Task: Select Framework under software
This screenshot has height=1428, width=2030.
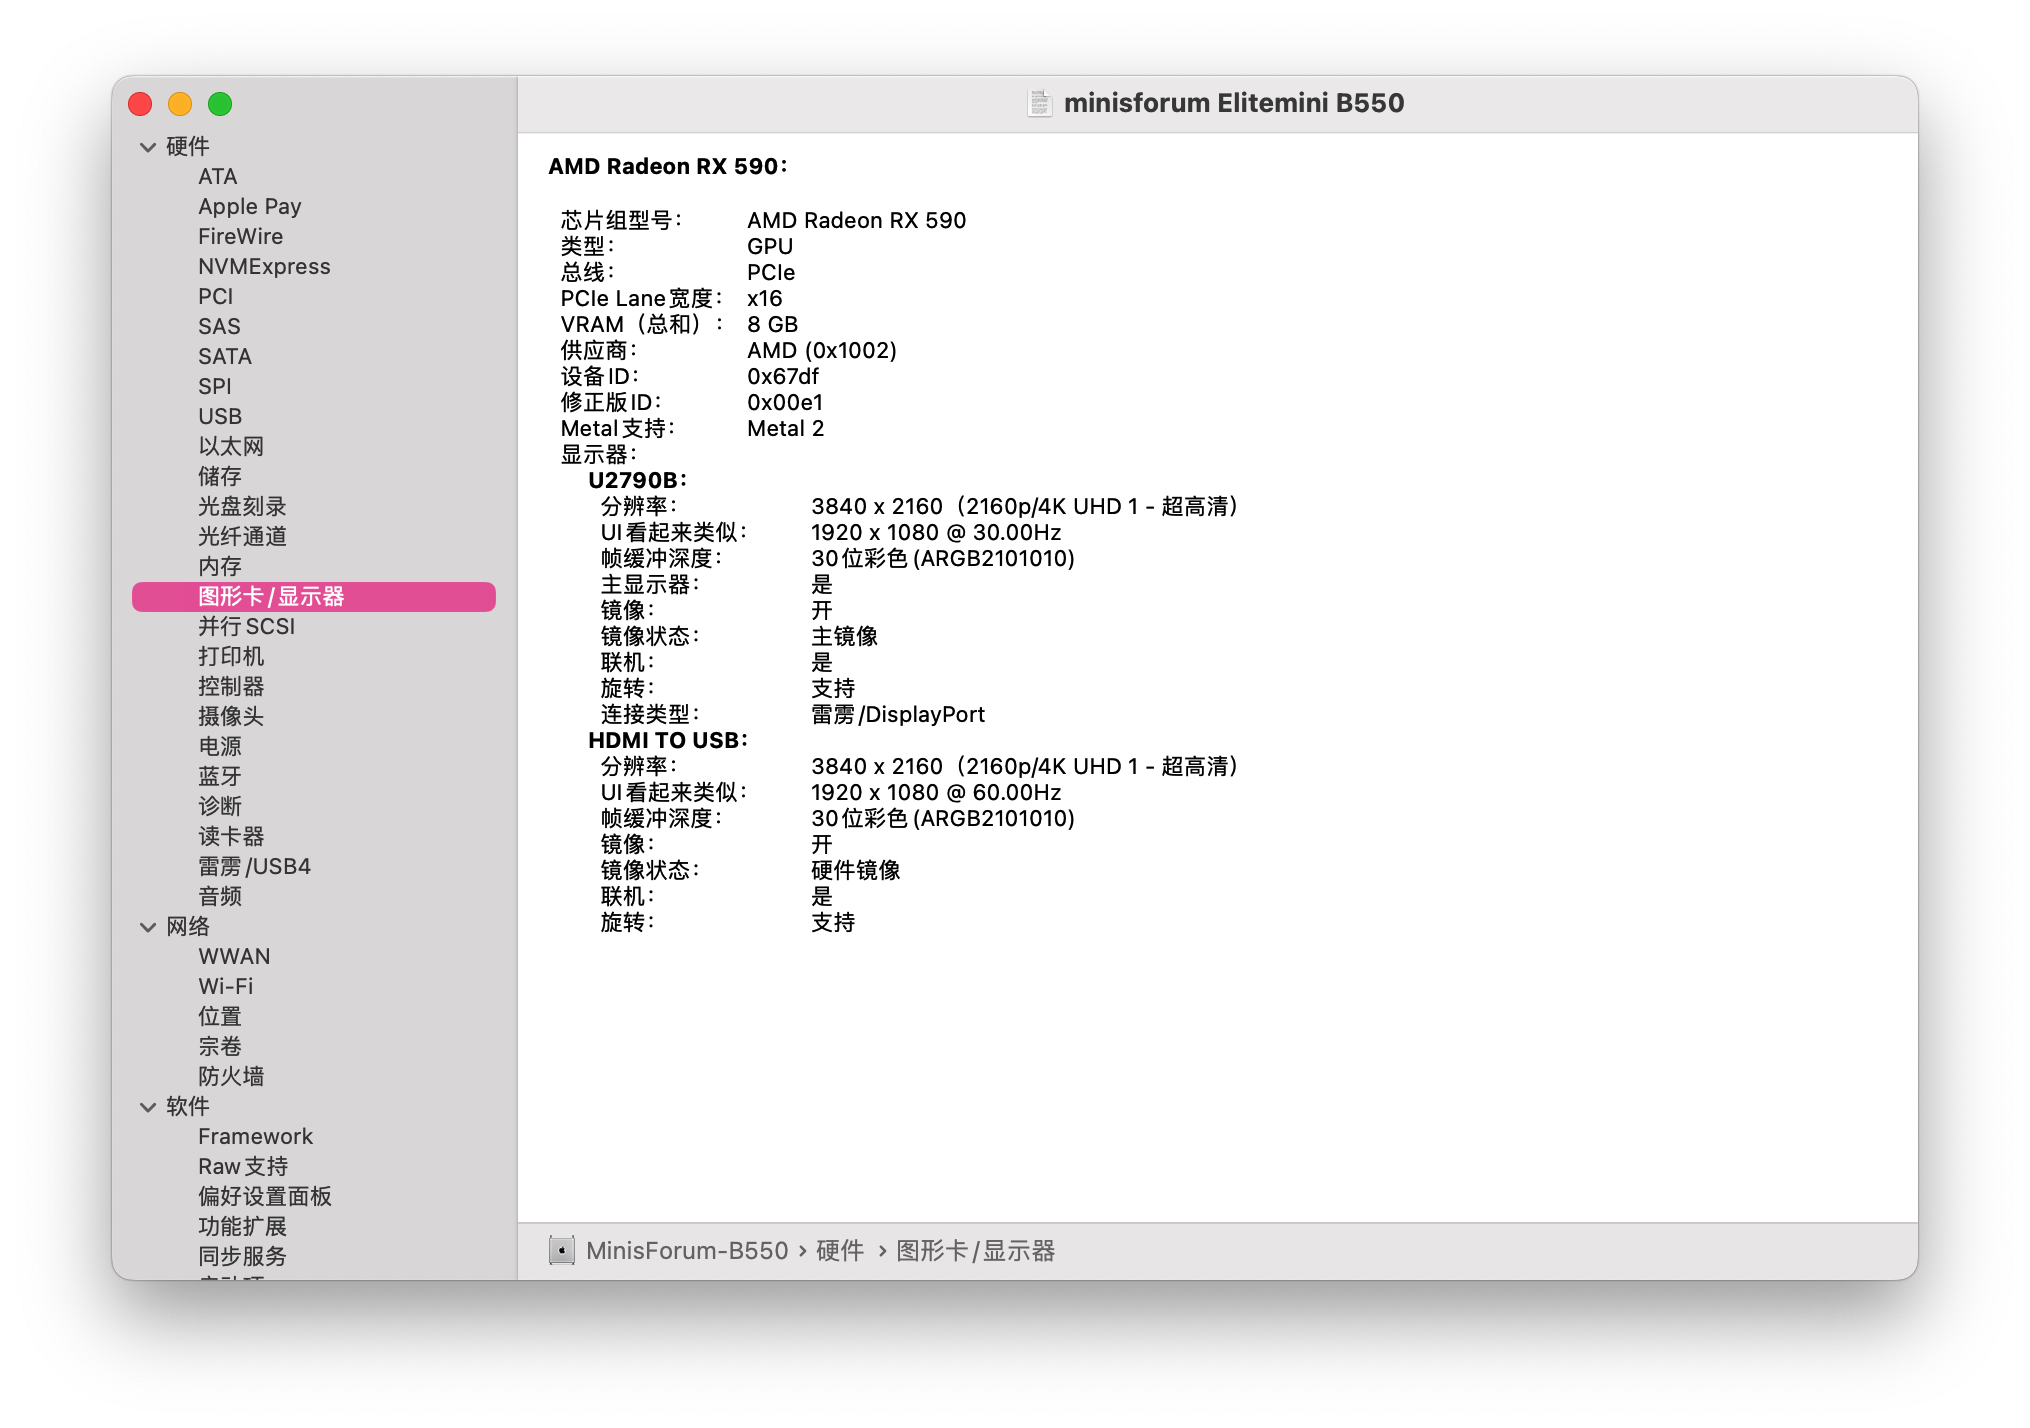Action: (255, 1137)
